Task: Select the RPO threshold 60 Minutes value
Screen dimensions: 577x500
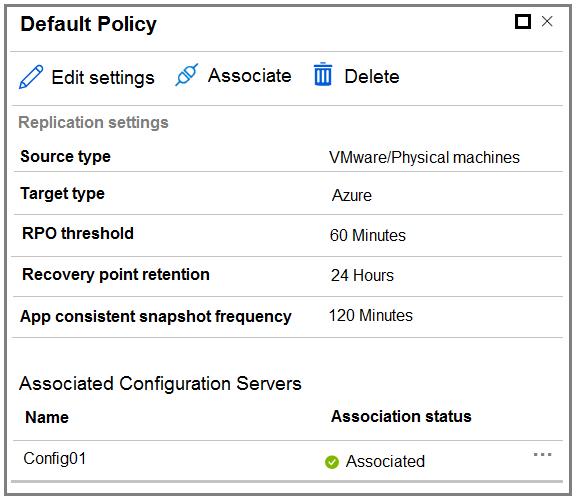Action: [x=368, y=235]
